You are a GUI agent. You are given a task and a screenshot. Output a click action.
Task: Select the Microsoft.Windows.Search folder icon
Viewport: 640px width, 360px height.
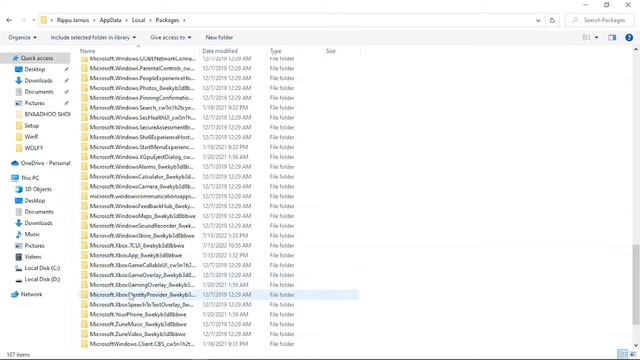(84, 108)
